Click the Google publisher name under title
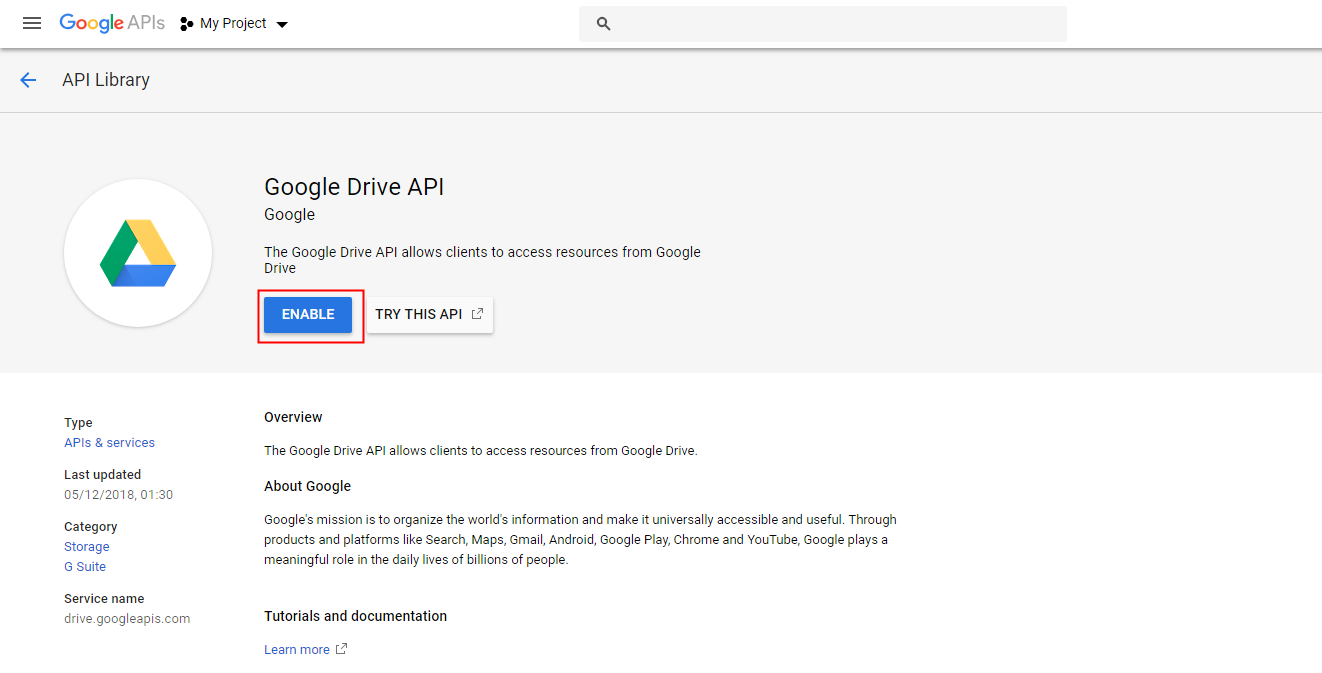This screenshot has height=673, width=1322. click(289, 215)
